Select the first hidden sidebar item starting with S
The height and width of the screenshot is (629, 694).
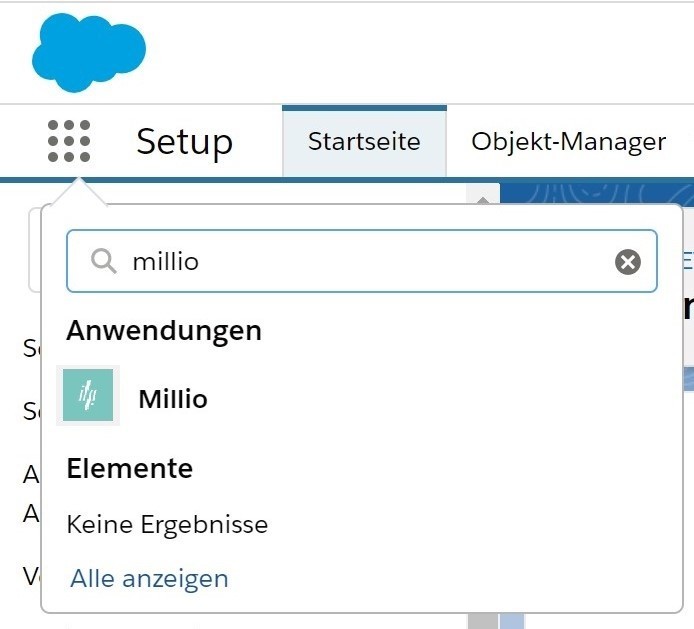coord(32,348)
